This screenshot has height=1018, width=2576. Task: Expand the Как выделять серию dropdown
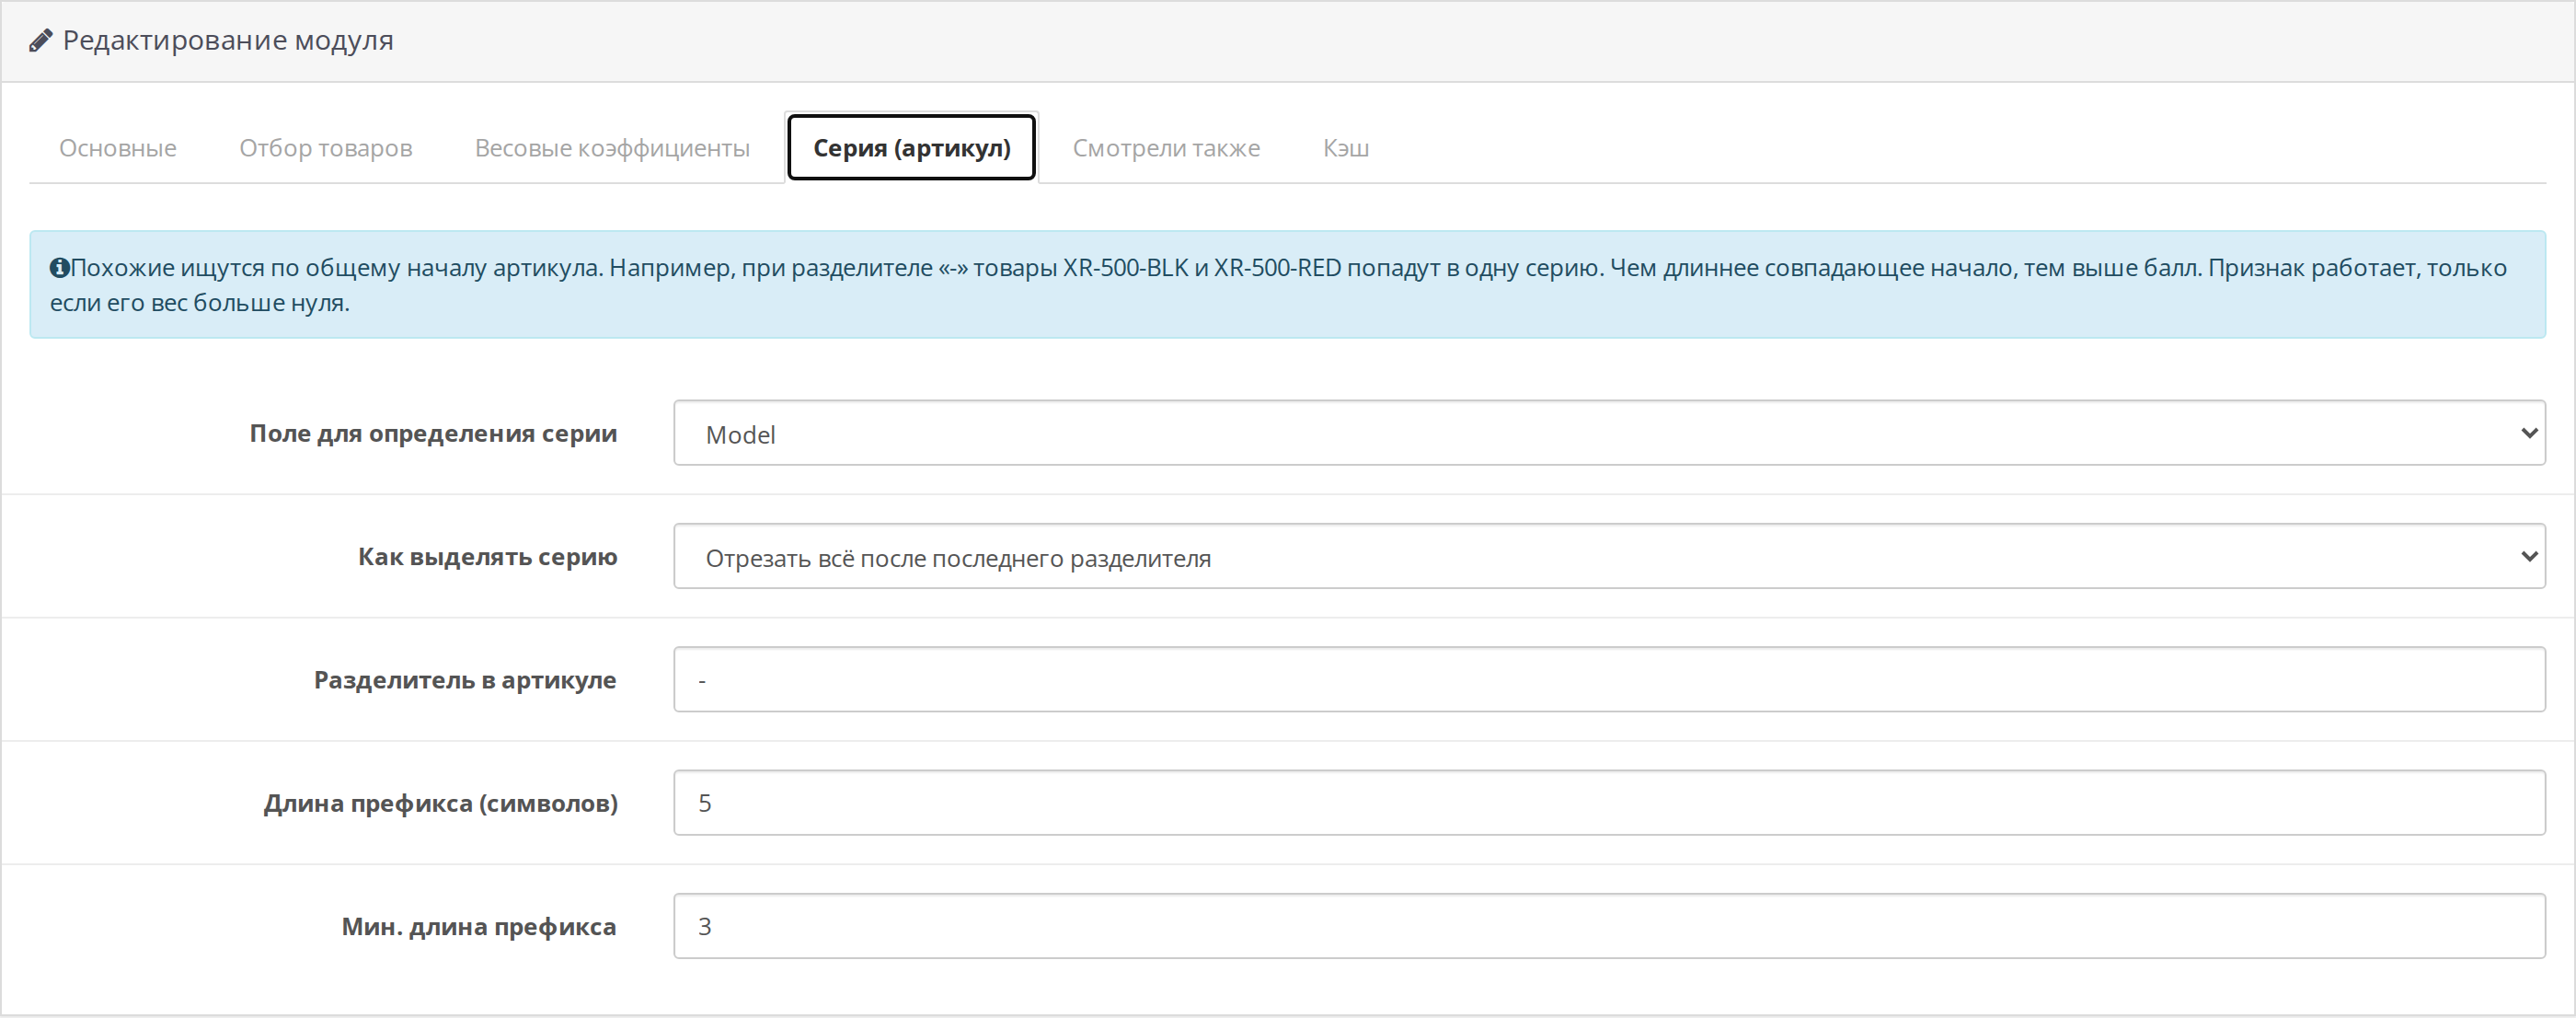coord(1609,556)
